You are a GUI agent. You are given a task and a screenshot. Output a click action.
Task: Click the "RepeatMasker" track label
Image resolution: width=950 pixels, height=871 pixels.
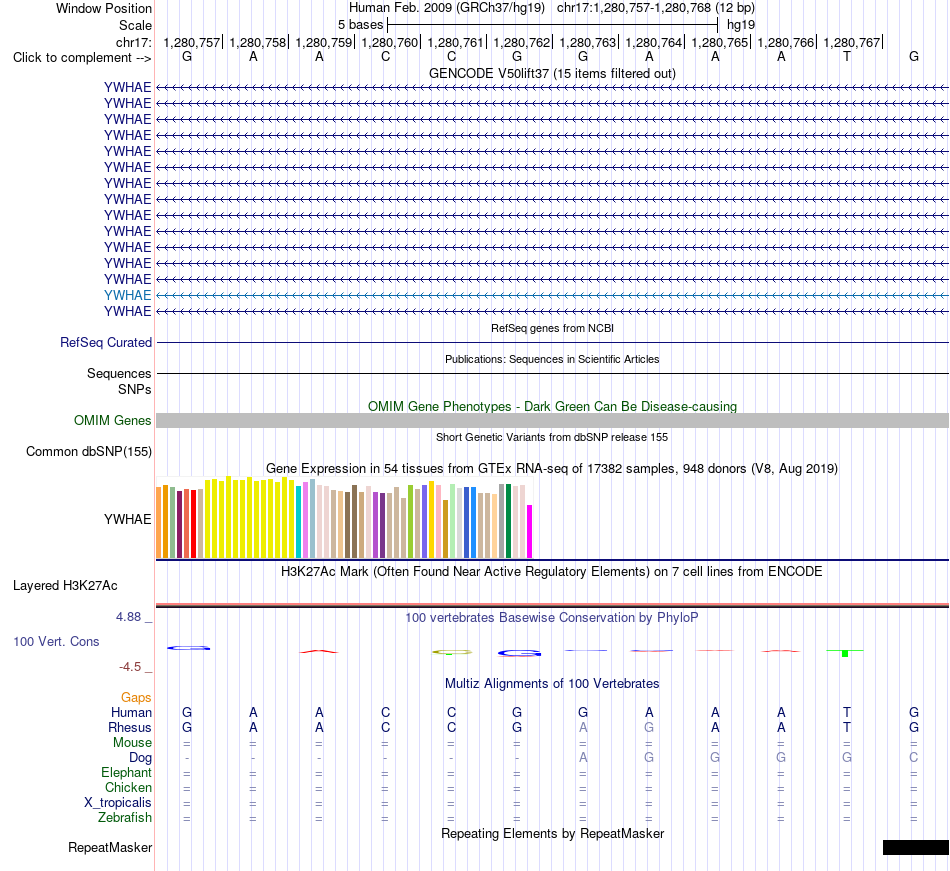pyautogui.click(x=110, y=848)
